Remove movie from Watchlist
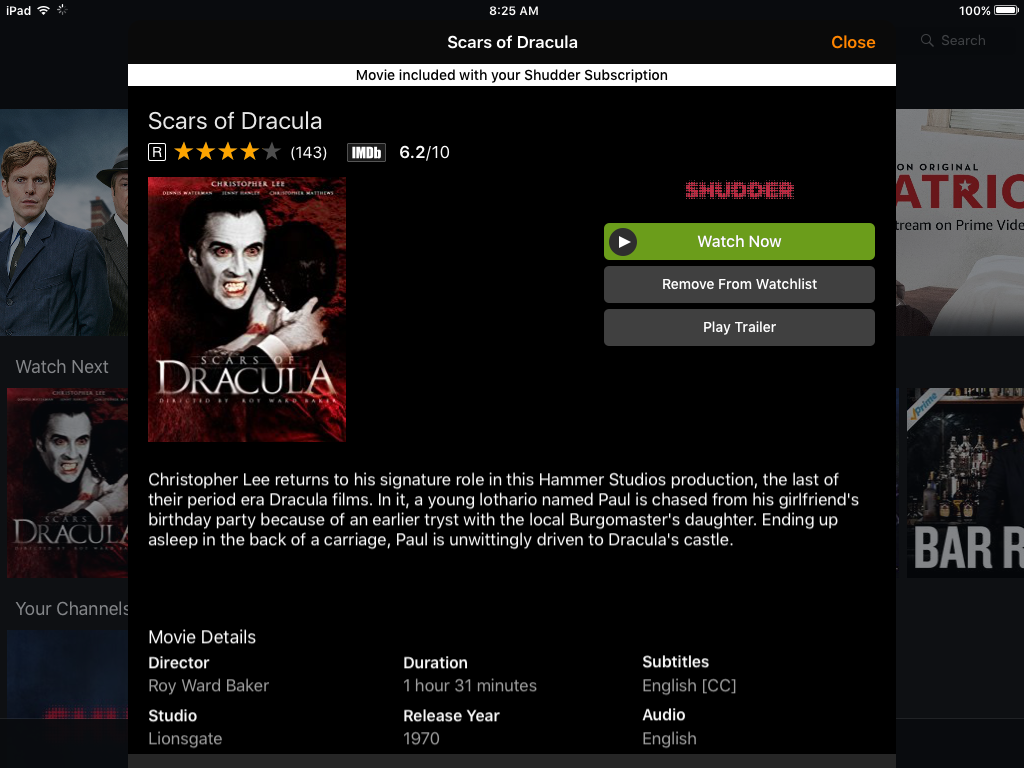 (739, 284)
